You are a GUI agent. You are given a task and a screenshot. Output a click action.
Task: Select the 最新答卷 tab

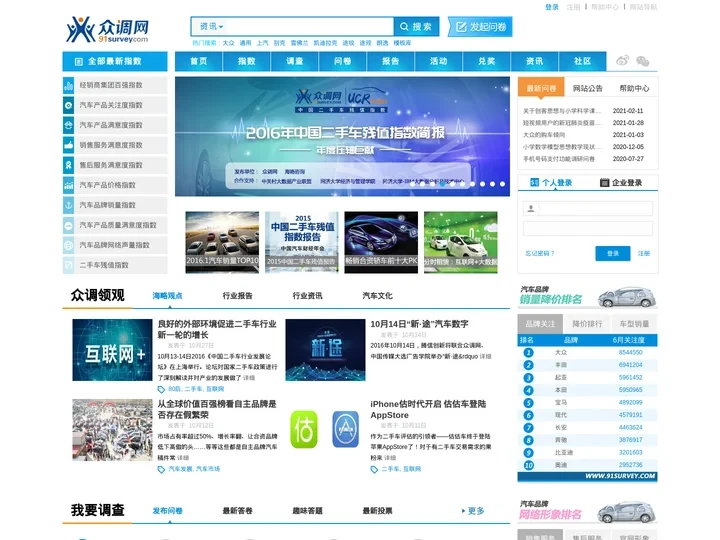click(237, 511)
